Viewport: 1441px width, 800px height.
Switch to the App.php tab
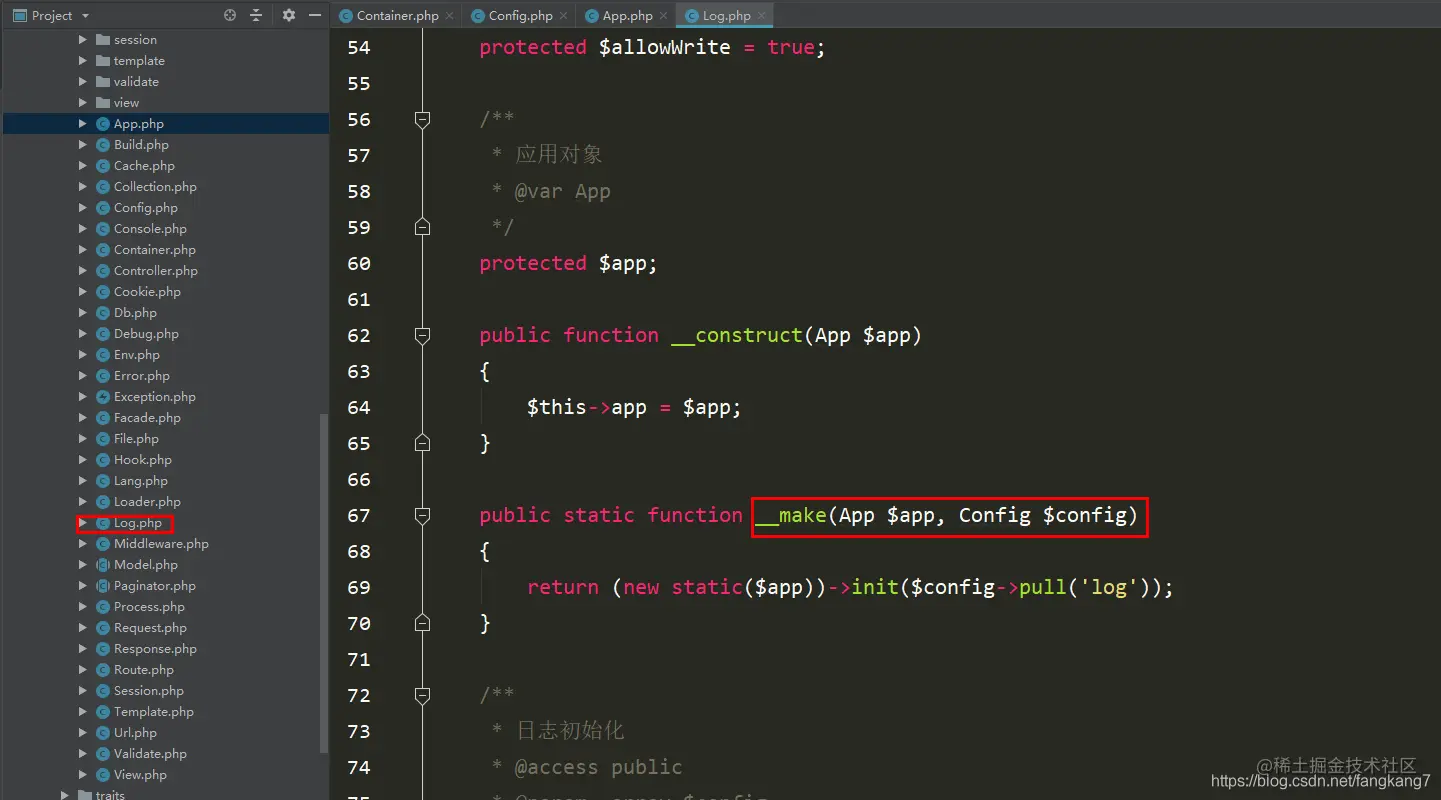click(627, 16)
